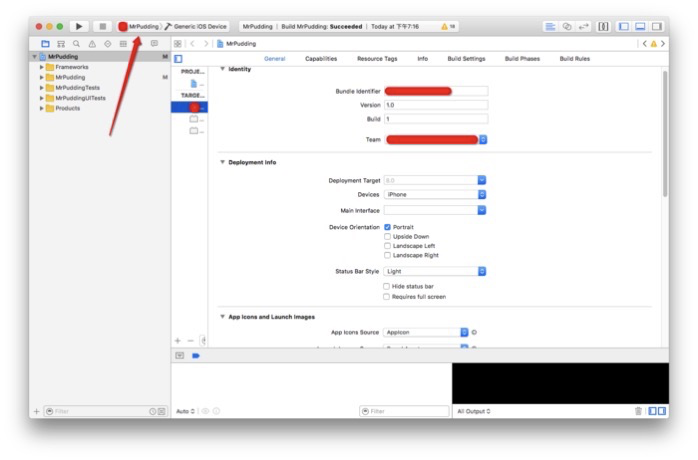Run the project with the Play button
The width and height of the screenshot is (698, 460).
point(79,26)
